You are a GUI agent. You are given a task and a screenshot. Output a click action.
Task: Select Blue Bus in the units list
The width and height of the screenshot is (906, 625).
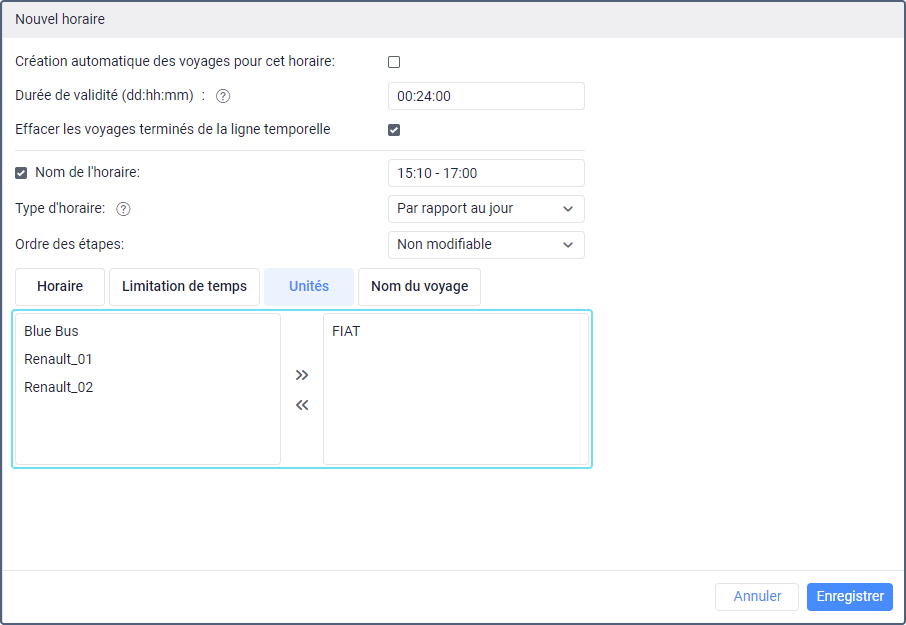(x=51, y=332)
